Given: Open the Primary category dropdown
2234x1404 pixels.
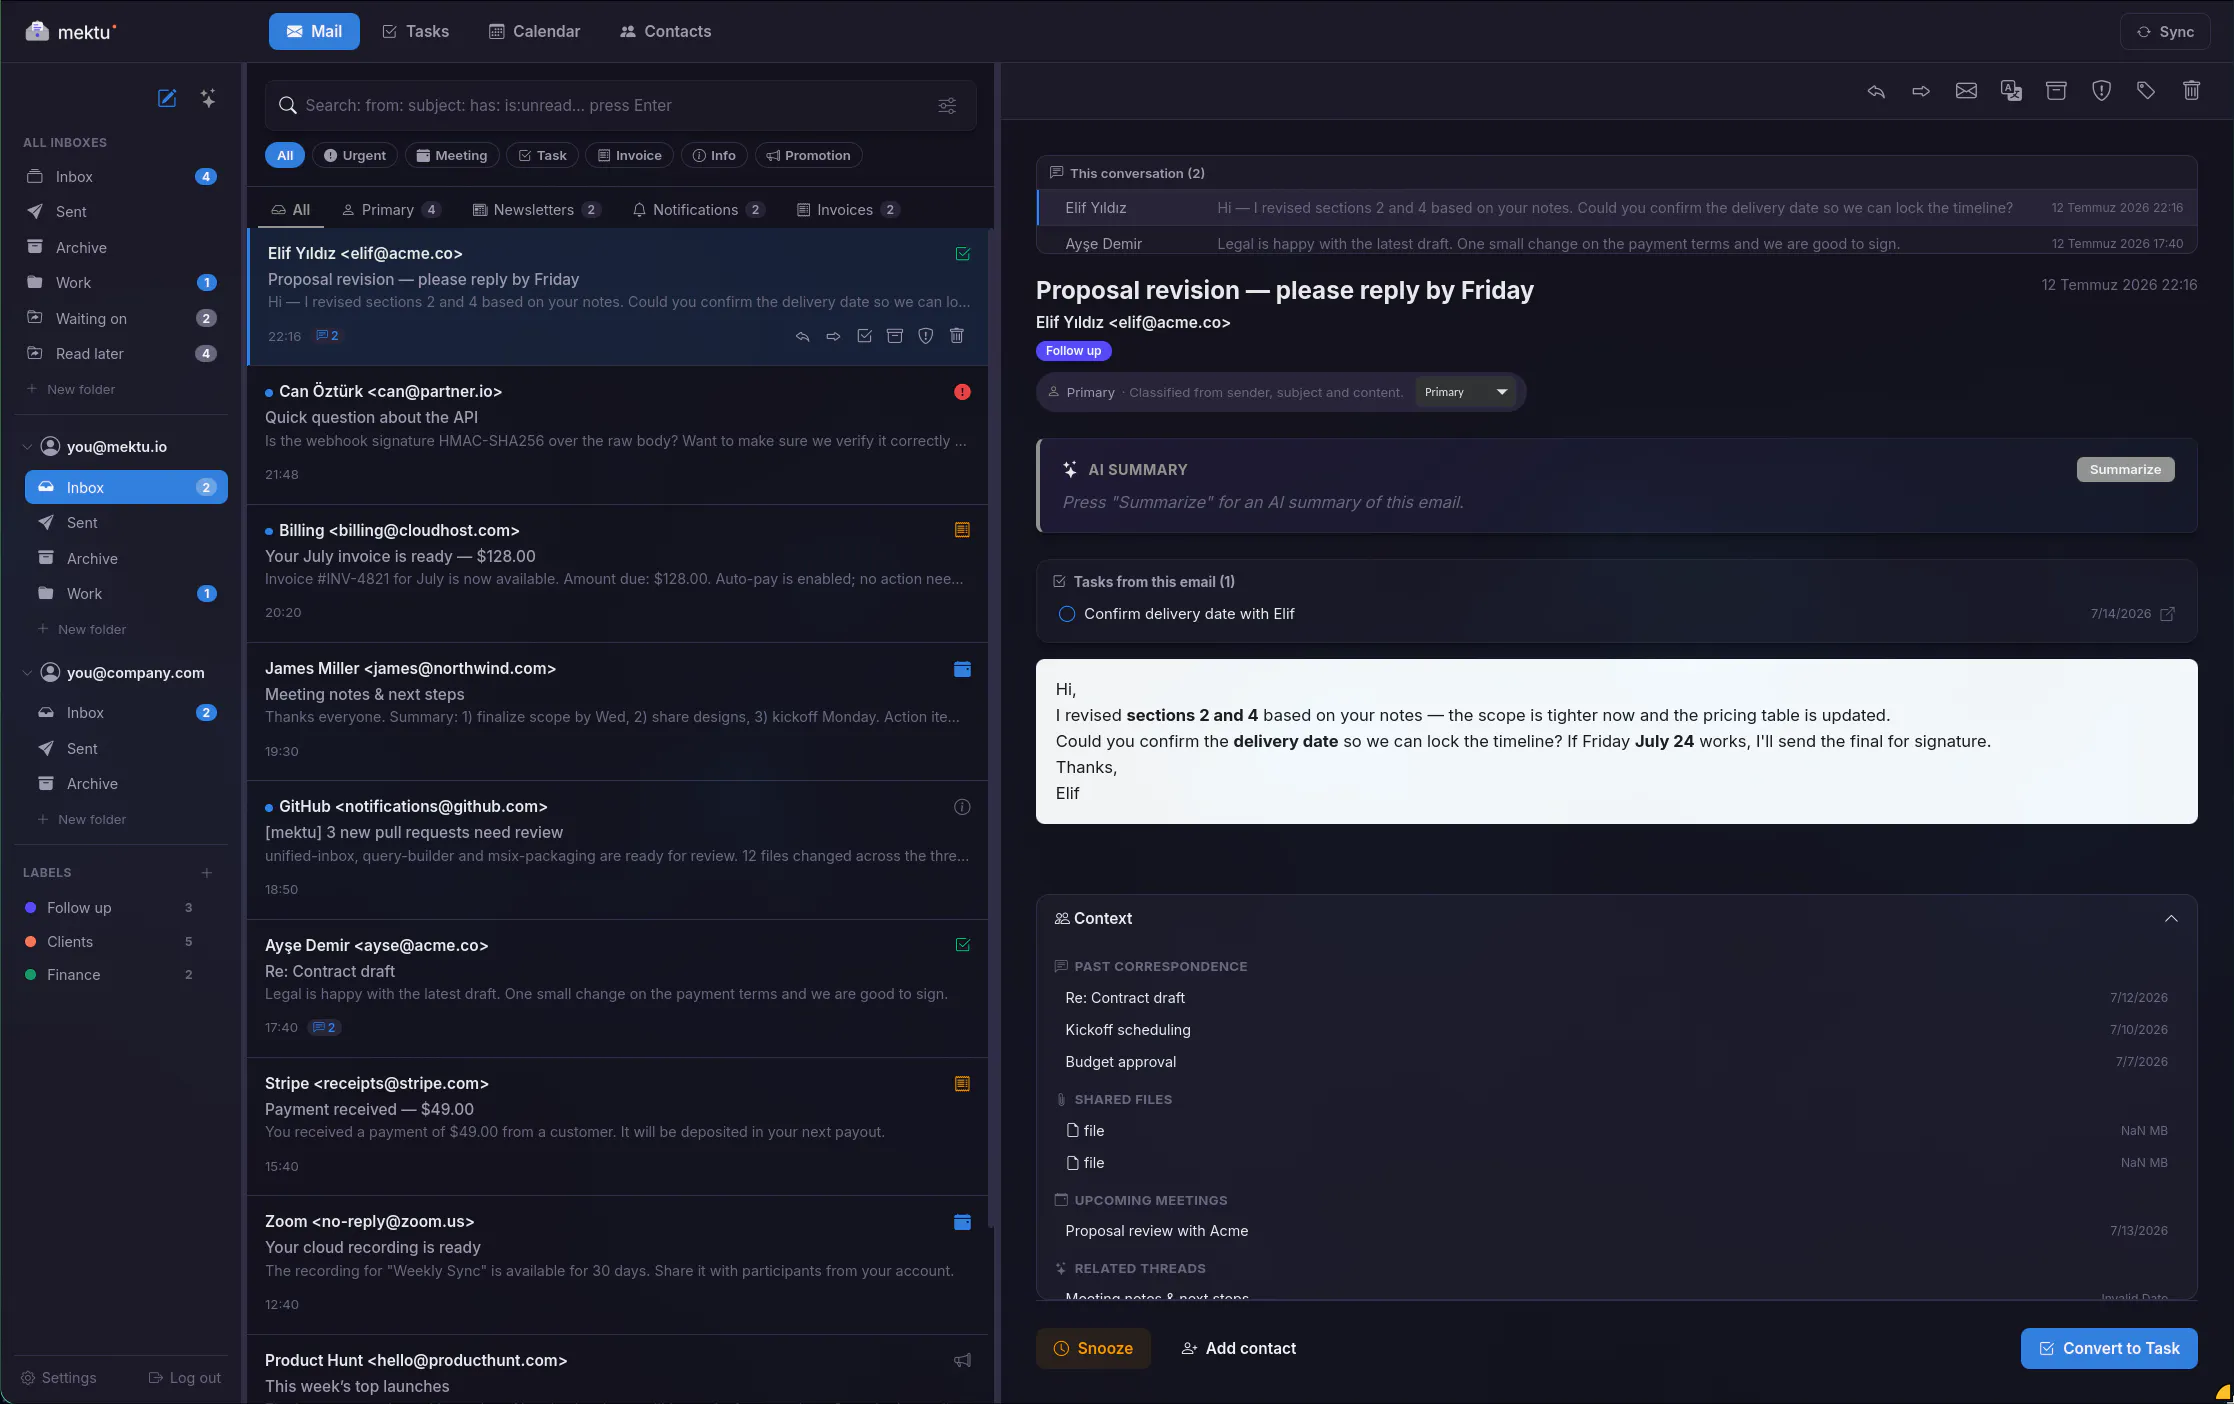Looking at the screenshot, I should pos(1465,392).
